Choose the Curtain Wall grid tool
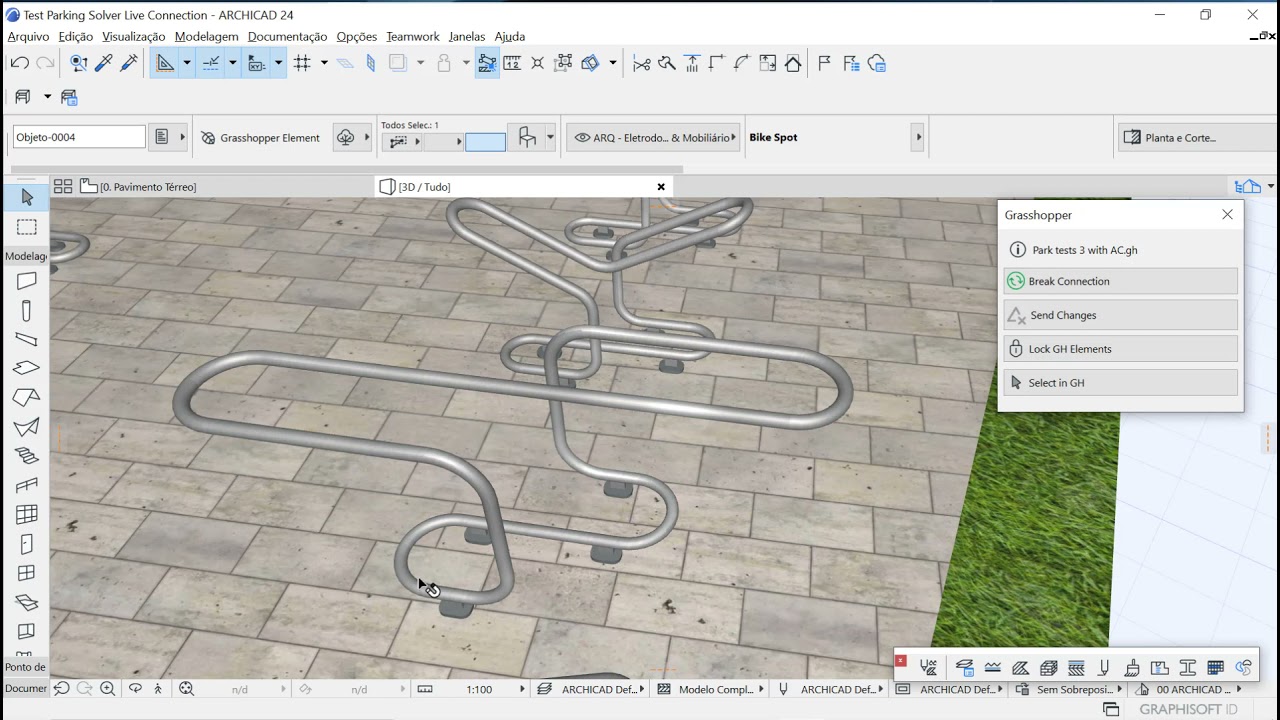This screenshot has width=1280, height=720. (27, 514)
